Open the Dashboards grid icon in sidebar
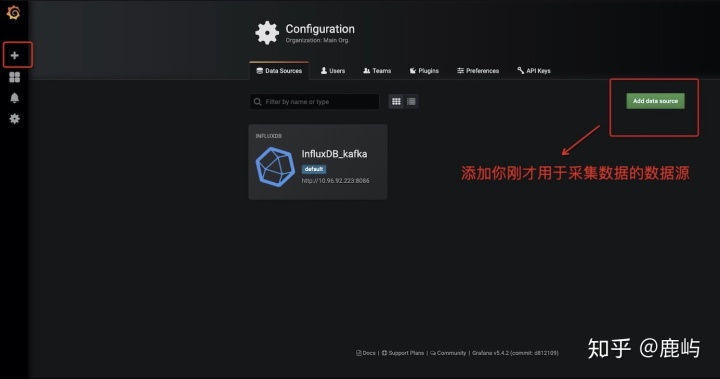The width and height of the screenshot is (720, 379). tap(15, 77)
